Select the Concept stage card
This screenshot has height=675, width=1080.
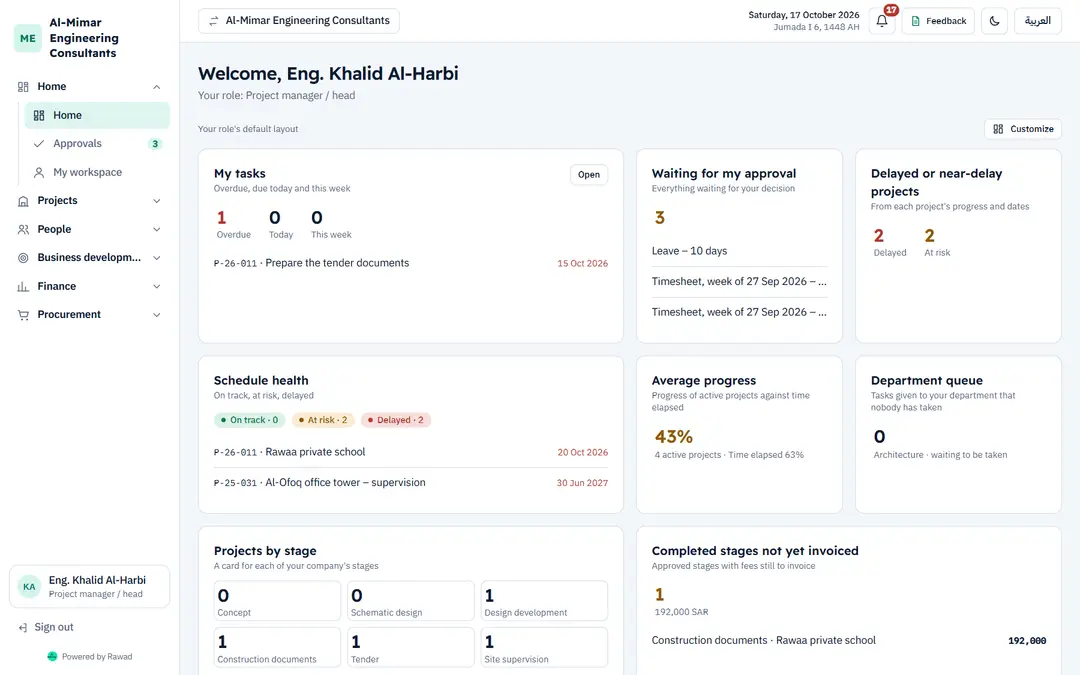tap(277, 601)
